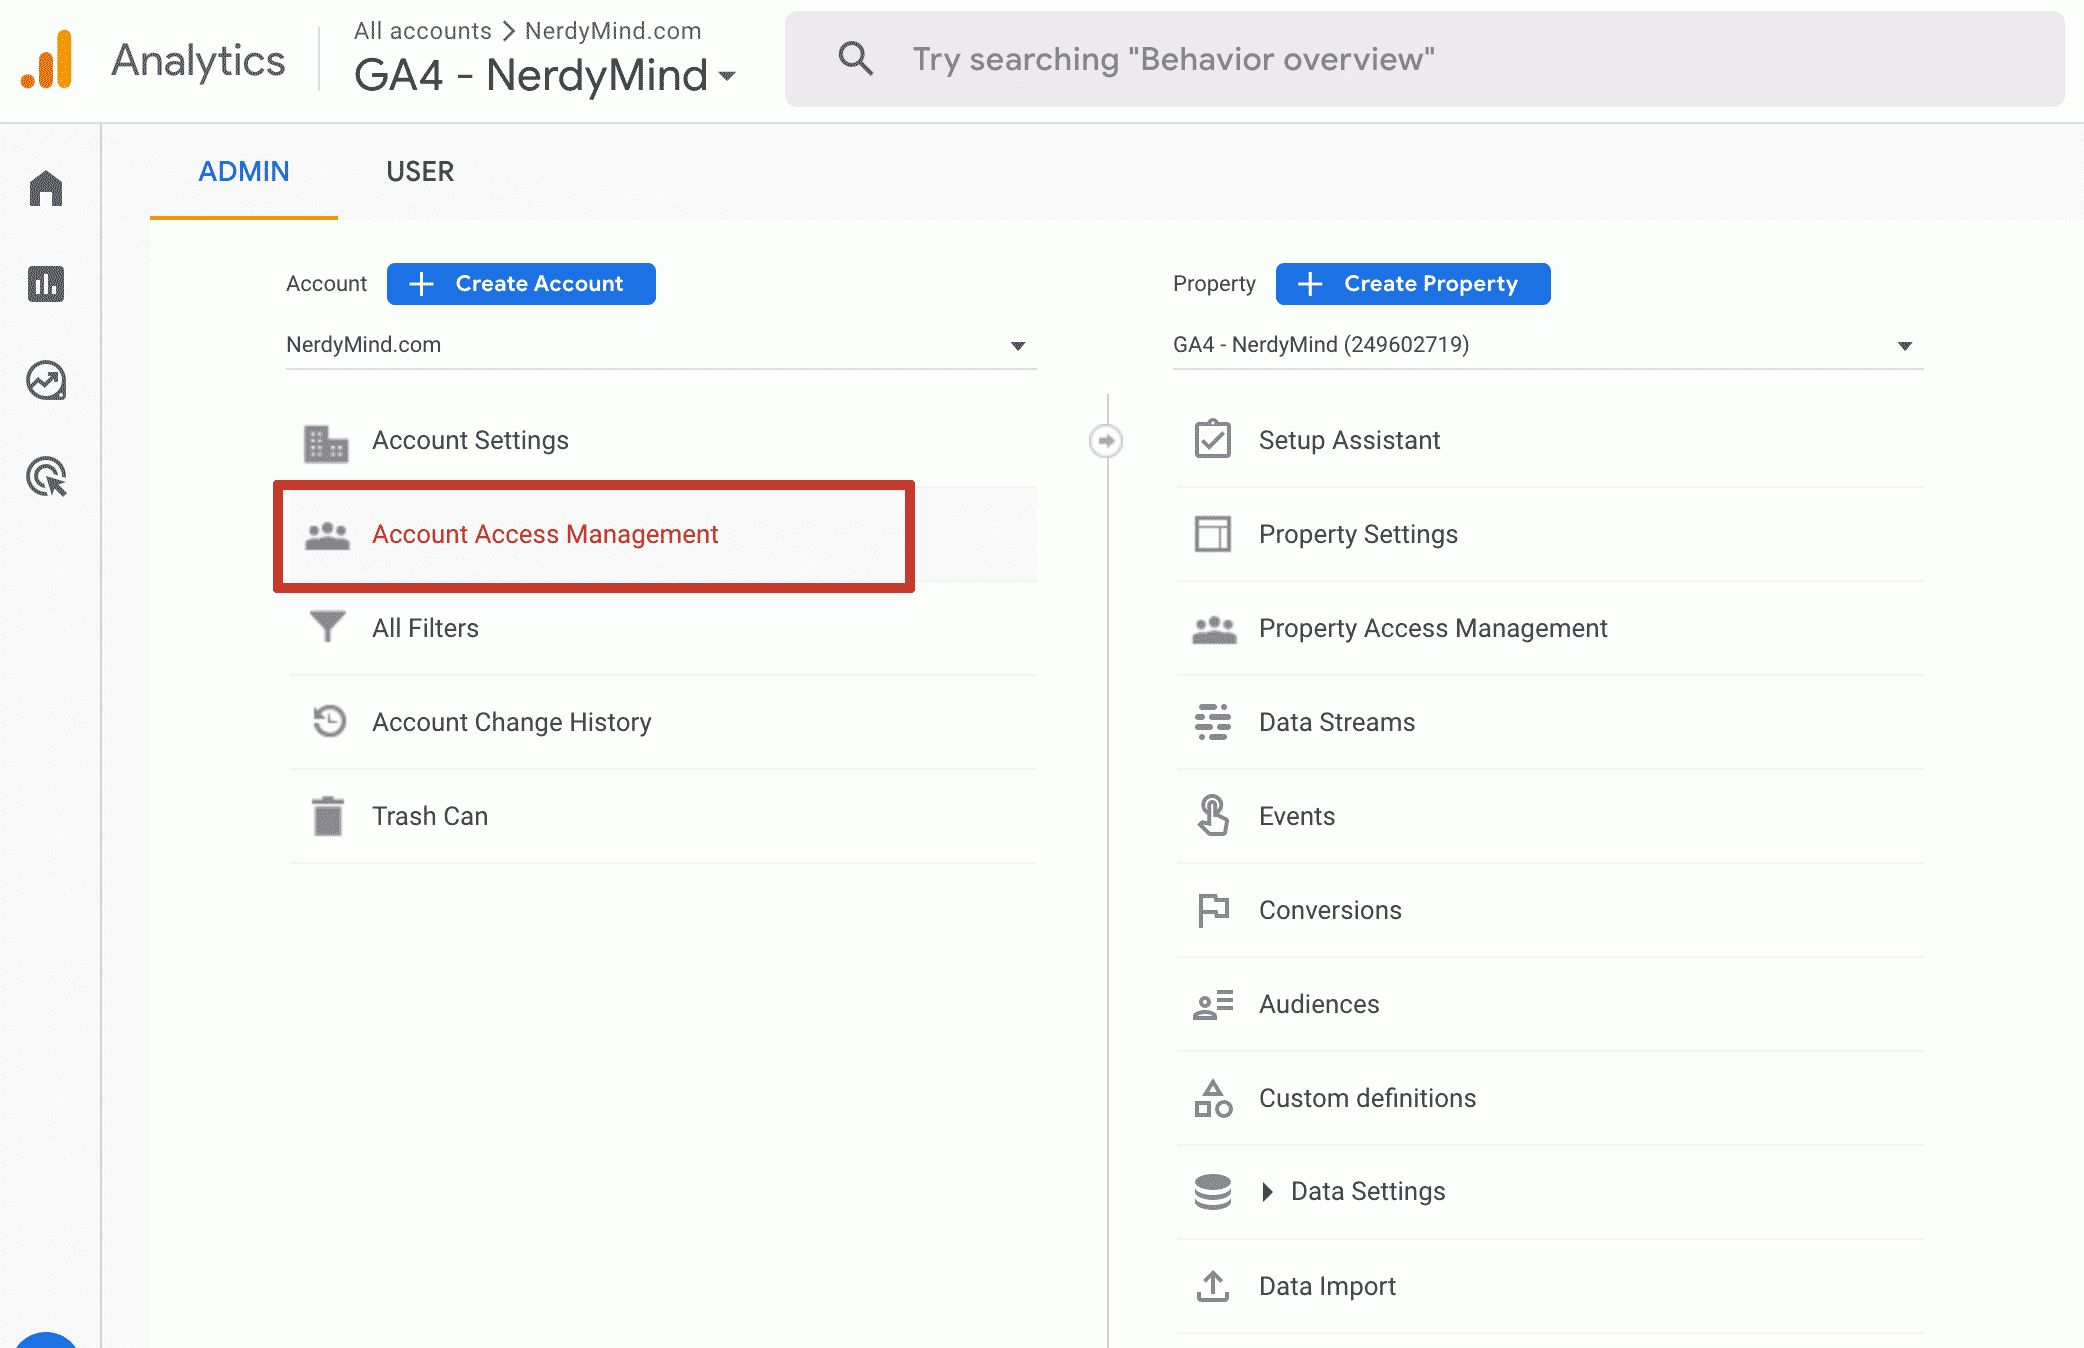Click the Custom definitions shapes icon

click(x=1213, y=1098)
